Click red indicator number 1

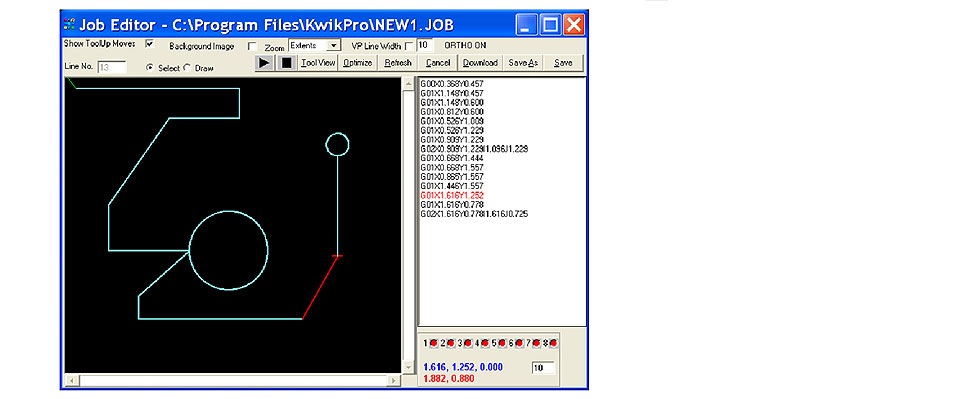(x=434, y=344)
